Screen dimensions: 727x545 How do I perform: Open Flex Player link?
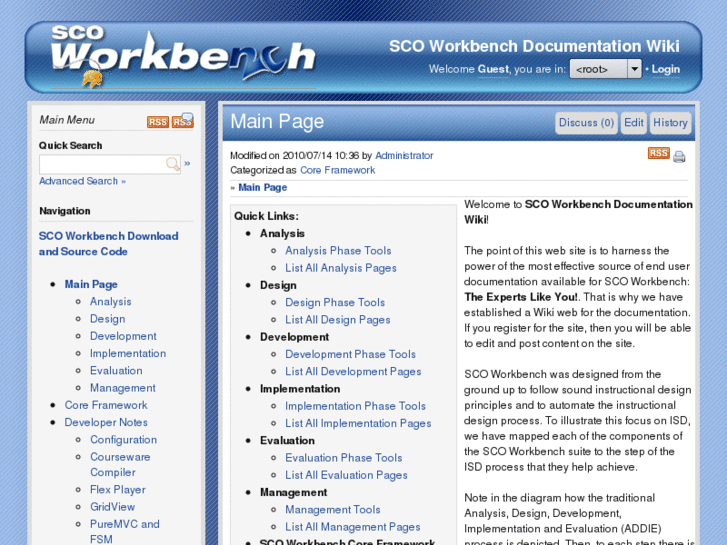click(118, 490)
